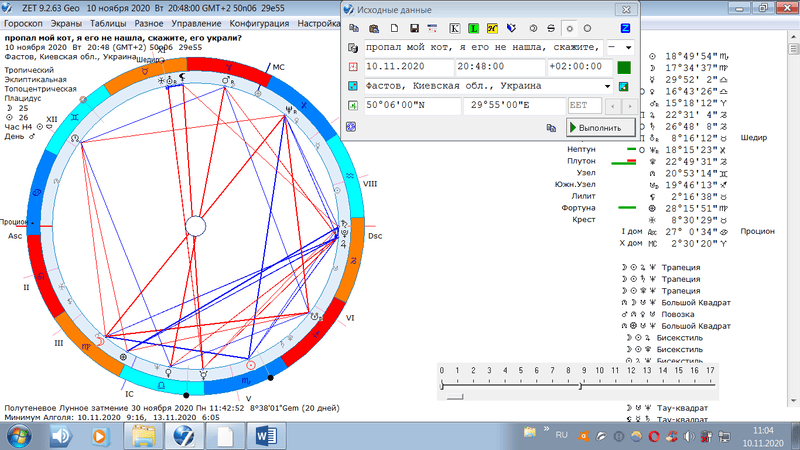Toggle the small circle chart-type button

click(x=569, y=28)
